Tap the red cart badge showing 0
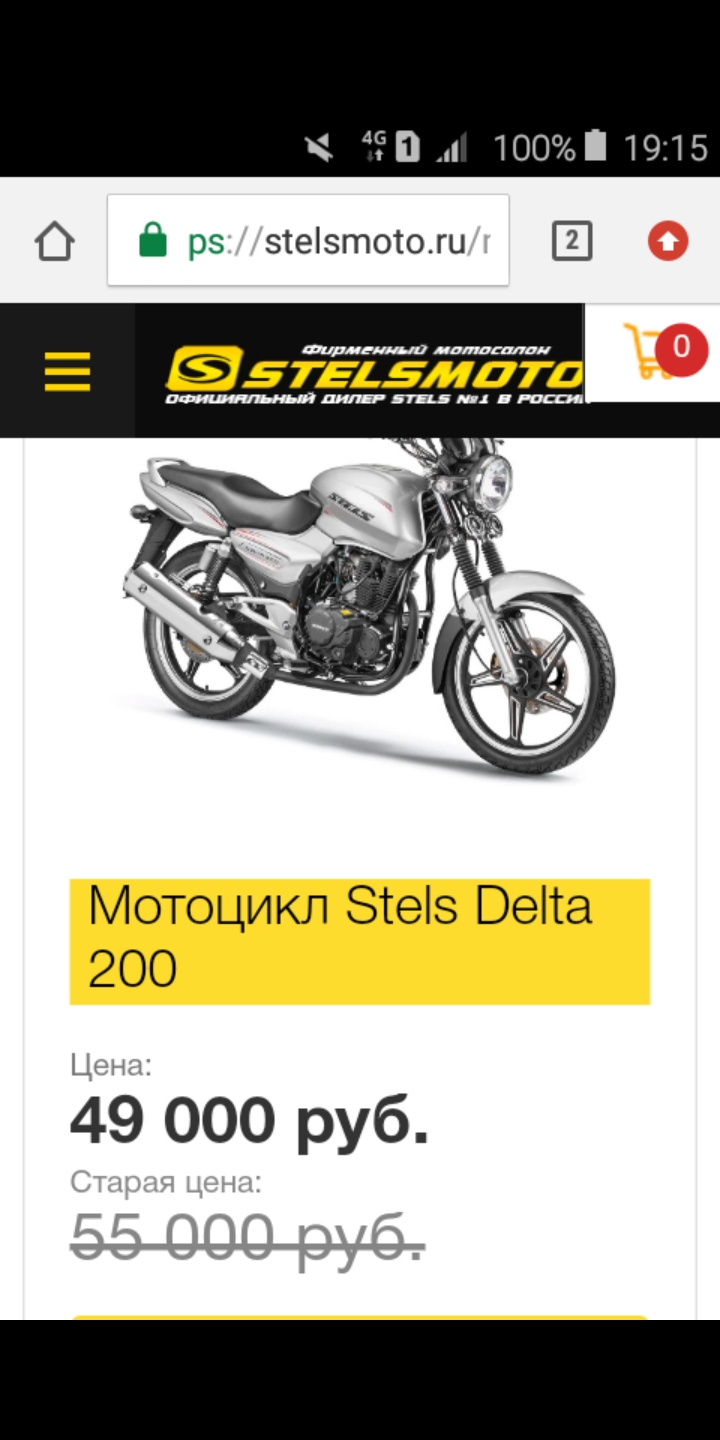Viewport: 720px width, 1440px height. click(682, 349)
